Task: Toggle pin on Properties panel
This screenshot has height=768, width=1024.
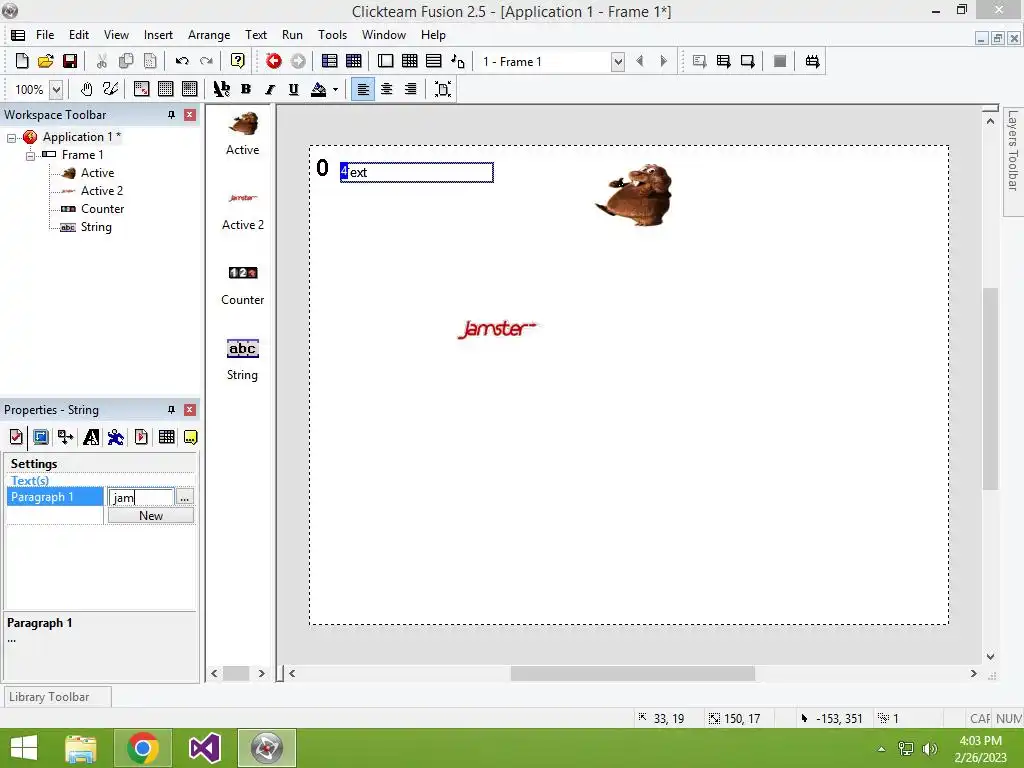Action: (x=171, y=410)
